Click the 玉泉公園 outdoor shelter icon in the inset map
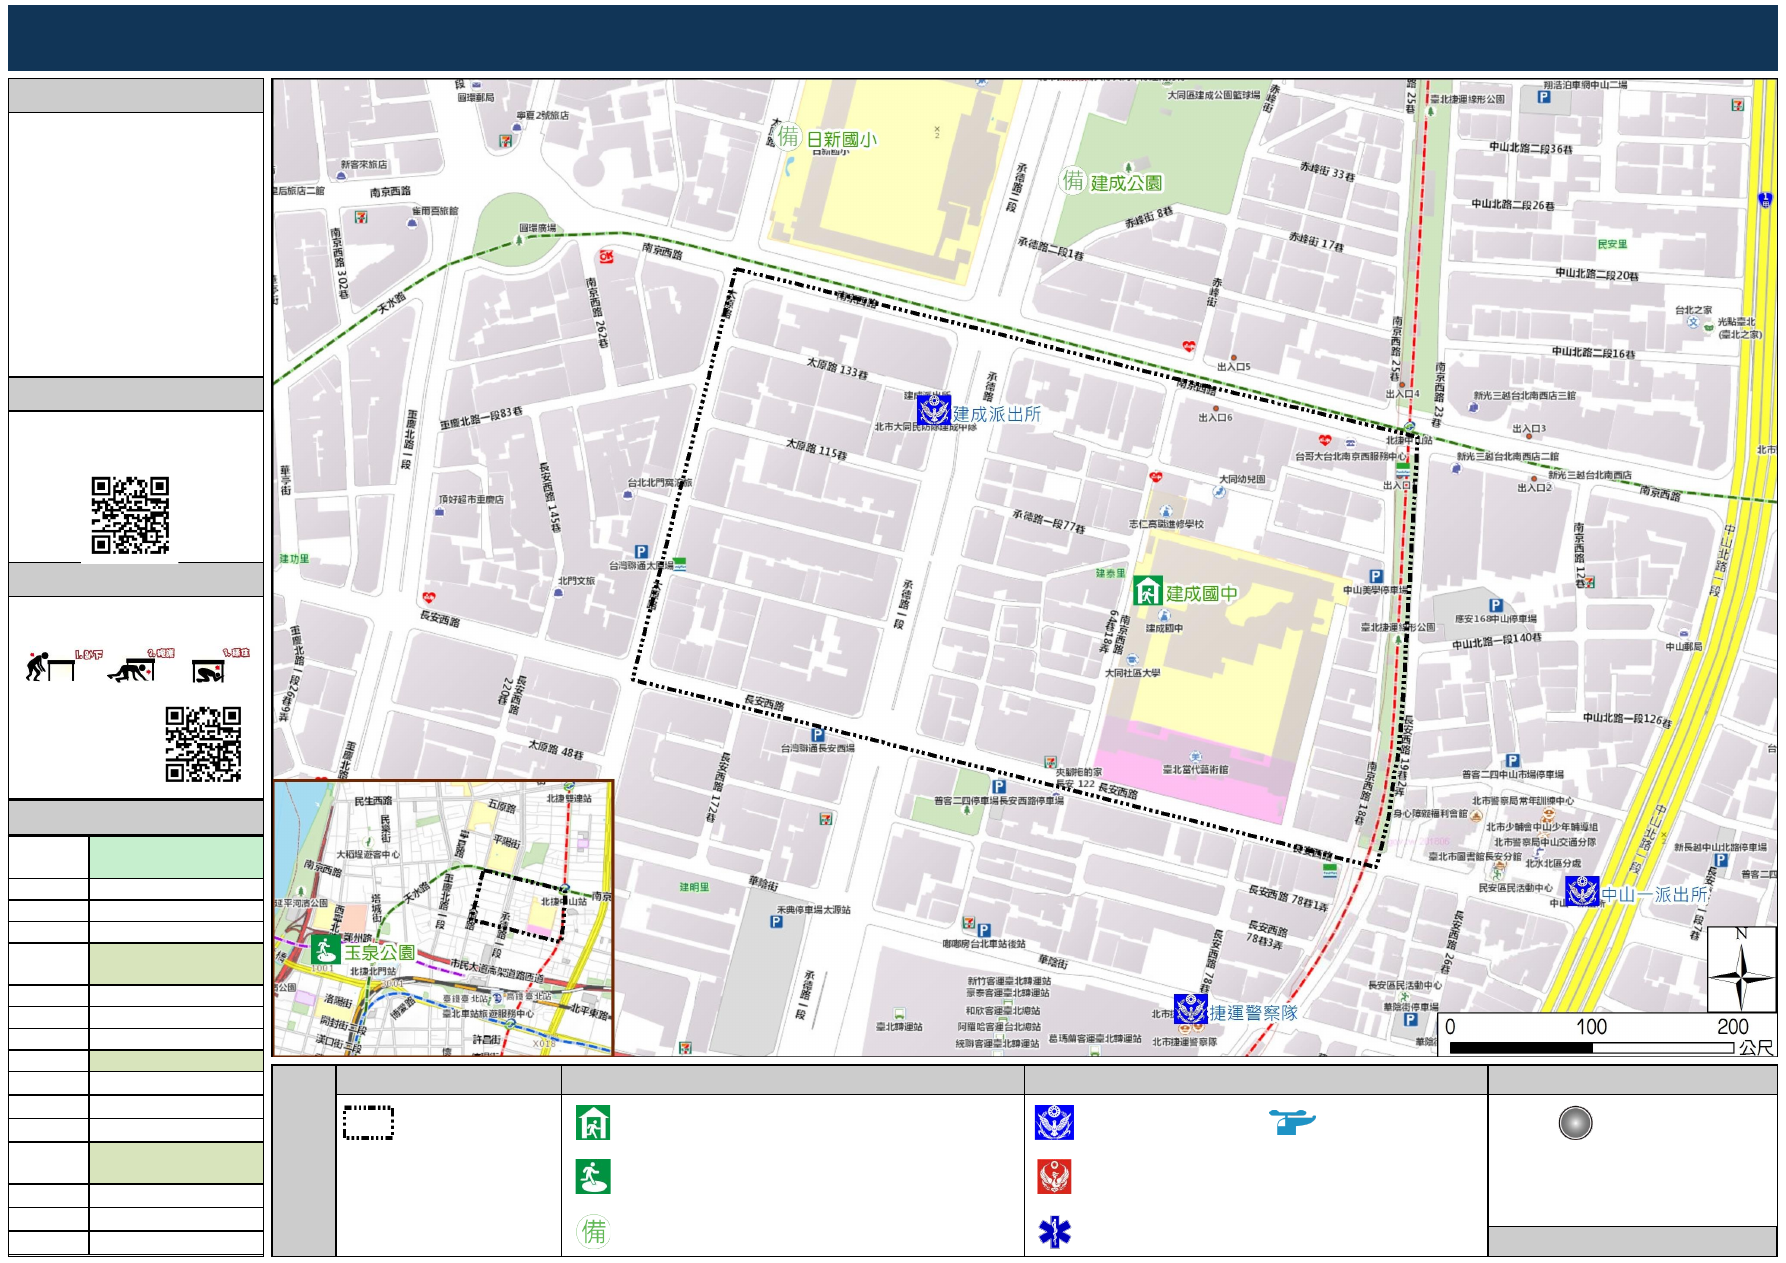 [x=325, y=949]
